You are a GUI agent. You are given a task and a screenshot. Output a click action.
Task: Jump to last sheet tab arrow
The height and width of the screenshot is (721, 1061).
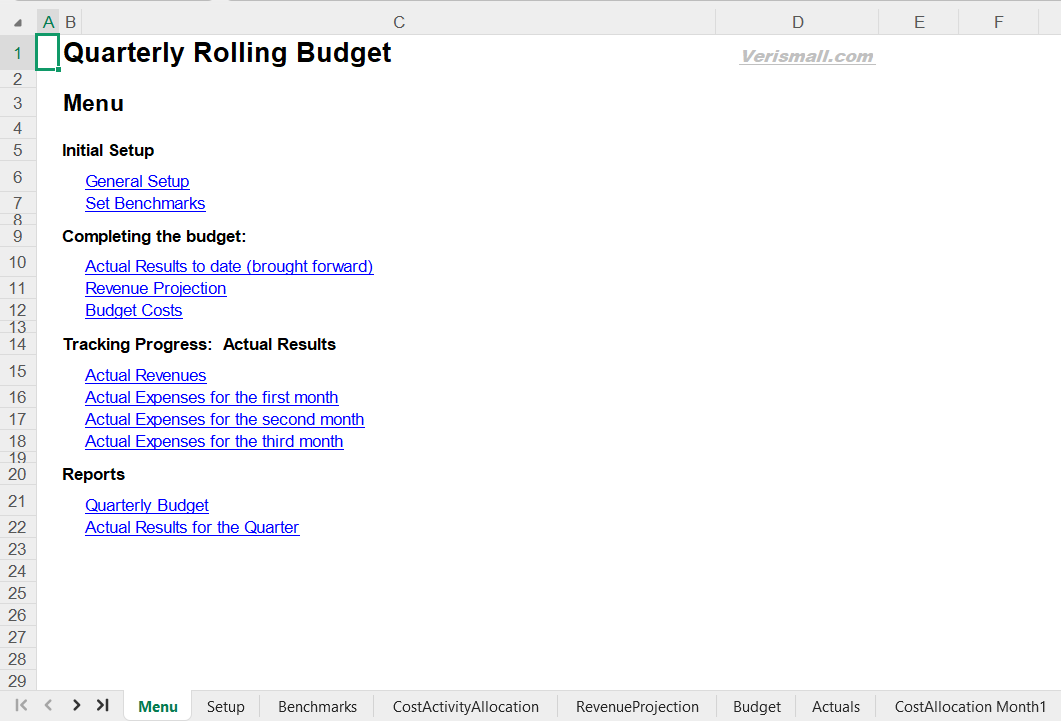(x=102, y=705)
